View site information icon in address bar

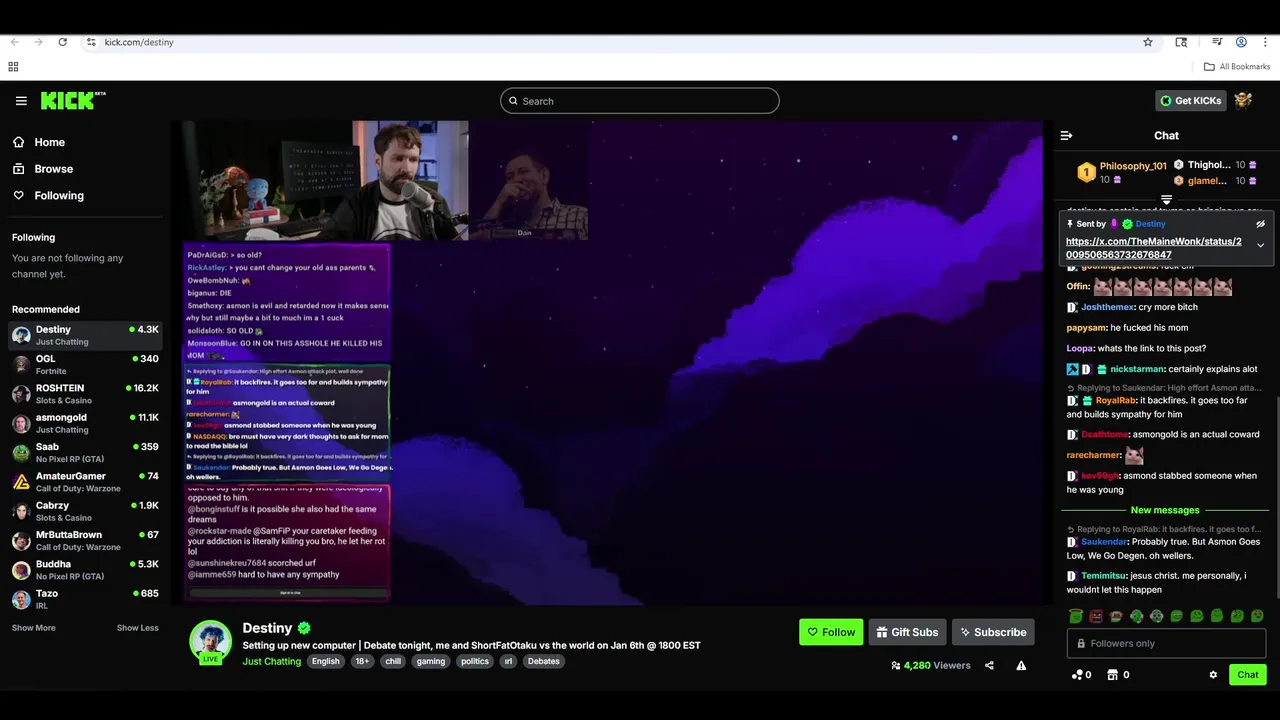pos(91,42)
